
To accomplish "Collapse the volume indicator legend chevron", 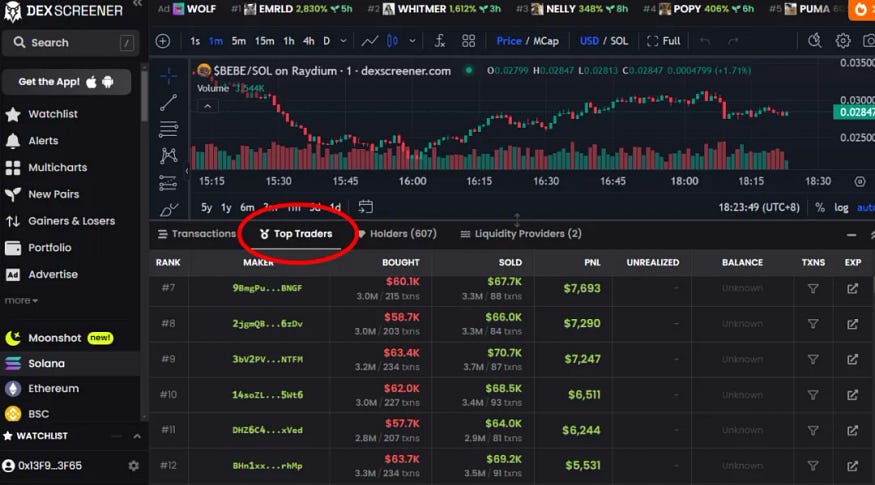I will (x=208, y=106).
